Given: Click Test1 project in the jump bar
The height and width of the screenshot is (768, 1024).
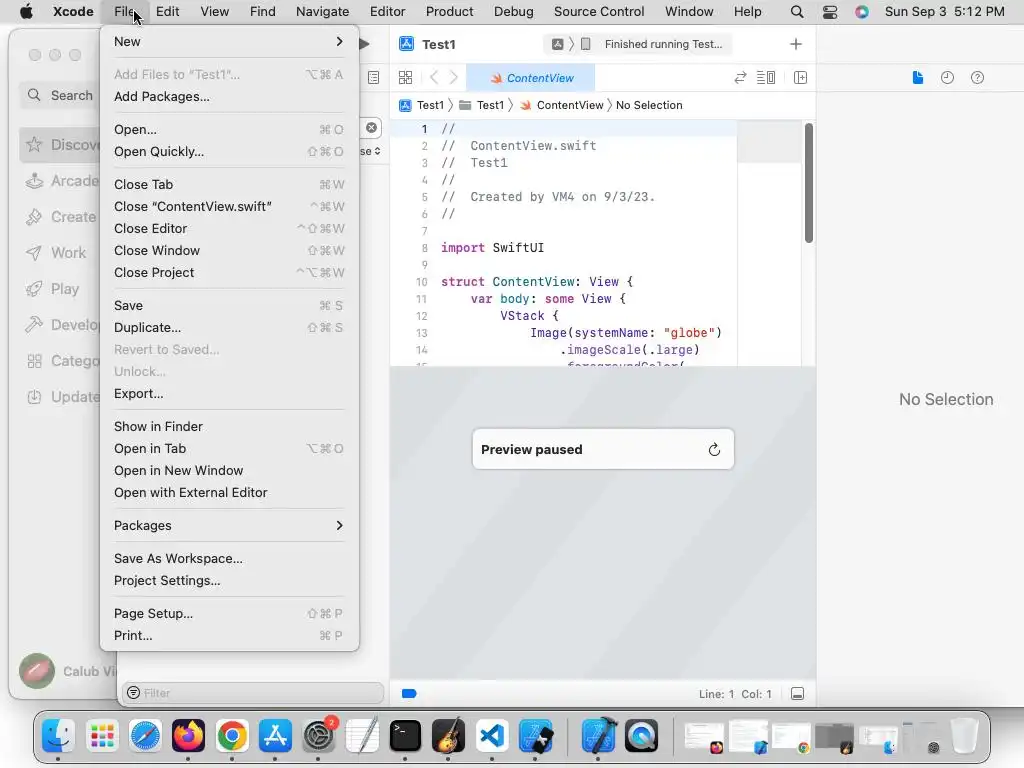Looking at the screenshot, I should tap(422, 105).
